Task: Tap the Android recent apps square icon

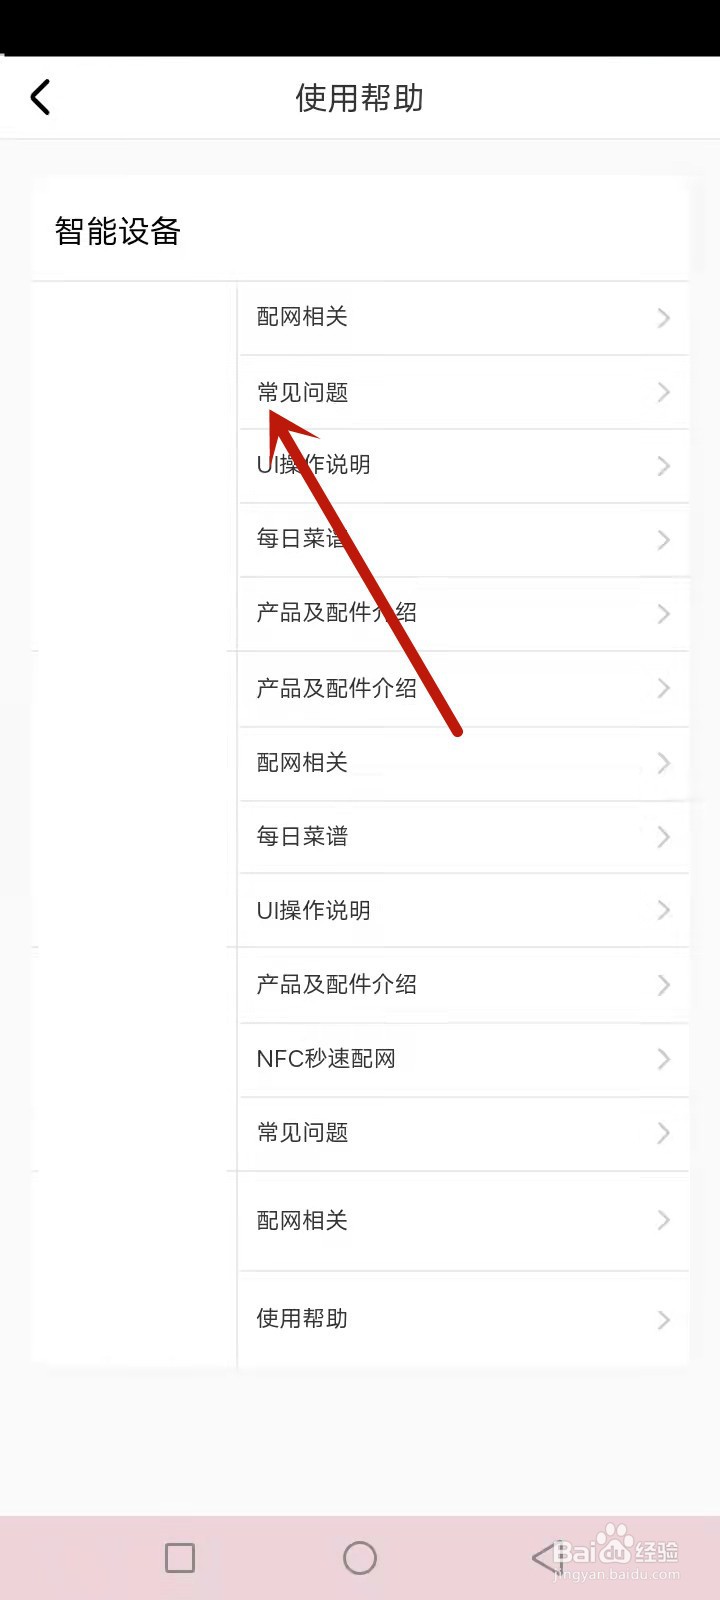Action: (x=180, y=1557)
